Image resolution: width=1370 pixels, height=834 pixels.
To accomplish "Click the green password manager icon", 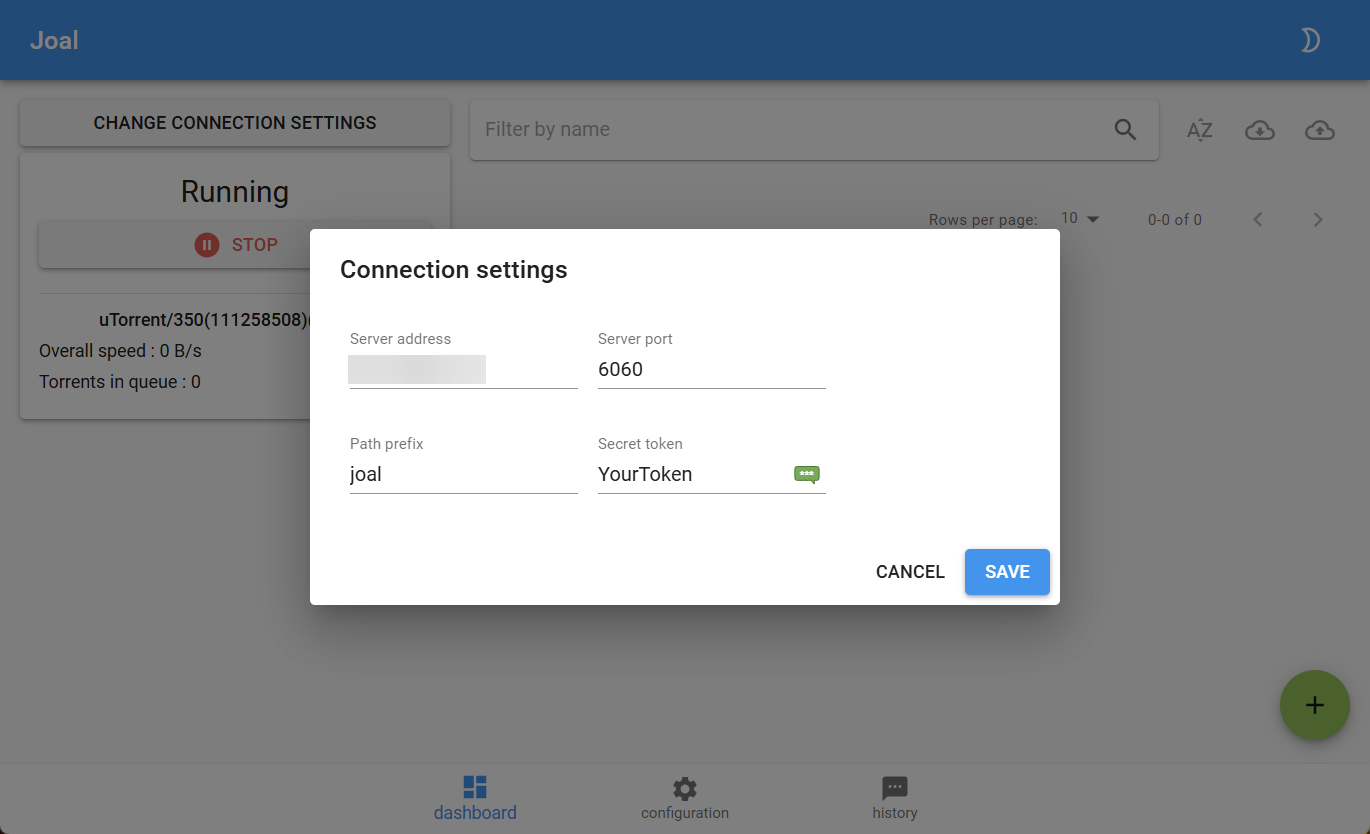I will [806, 474].
